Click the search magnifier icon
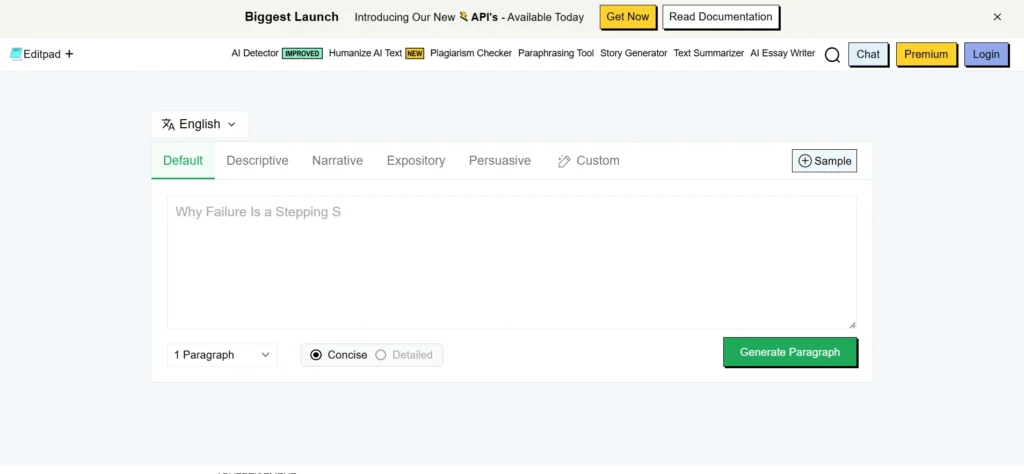The image size is (1024, 474). click(832, 55)
